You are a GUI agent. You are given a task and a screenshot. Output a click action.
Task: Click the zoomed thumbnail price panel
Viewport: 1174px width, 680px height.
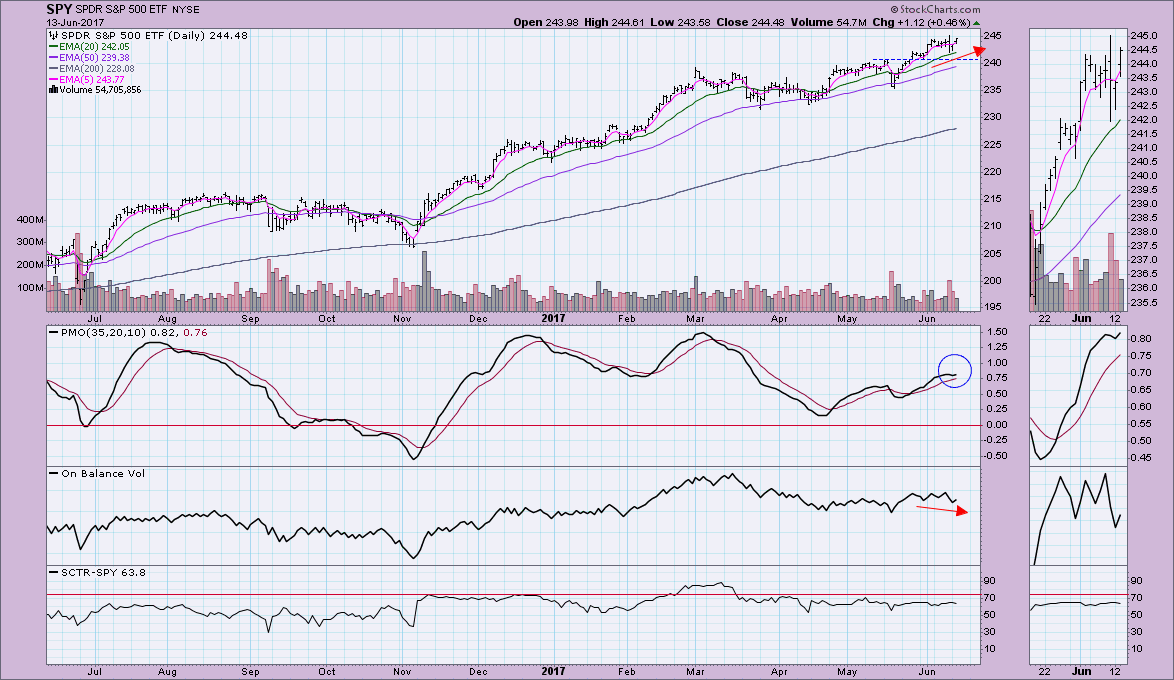1077,170
